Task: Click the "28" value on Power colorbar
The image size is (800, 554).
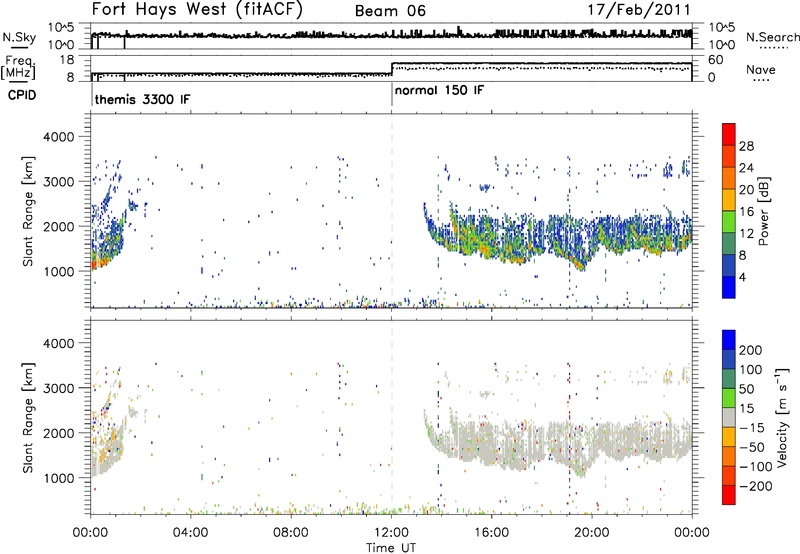Action: coord(746,146)
